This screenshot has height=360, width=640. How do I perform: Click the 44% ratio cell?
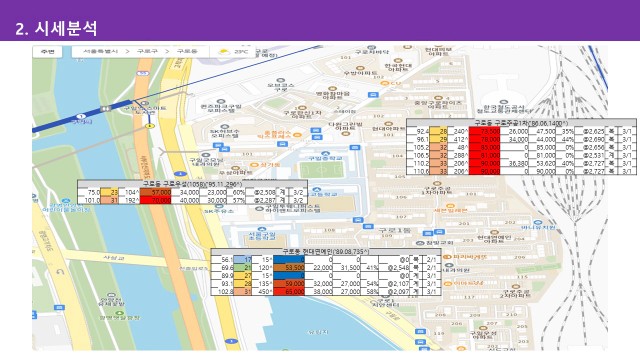coord(565,139)
